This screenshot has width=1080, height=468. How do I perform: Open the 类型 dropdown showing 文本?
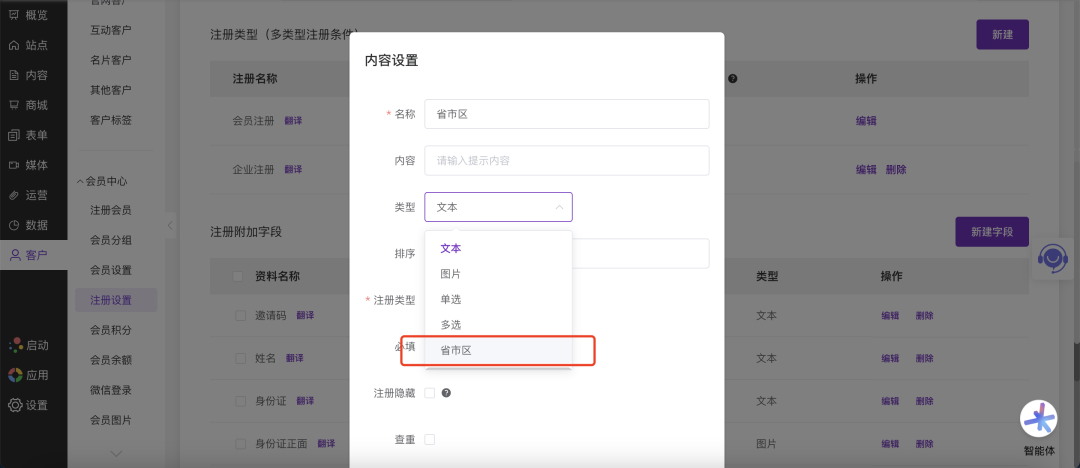(x=498, y=207)
